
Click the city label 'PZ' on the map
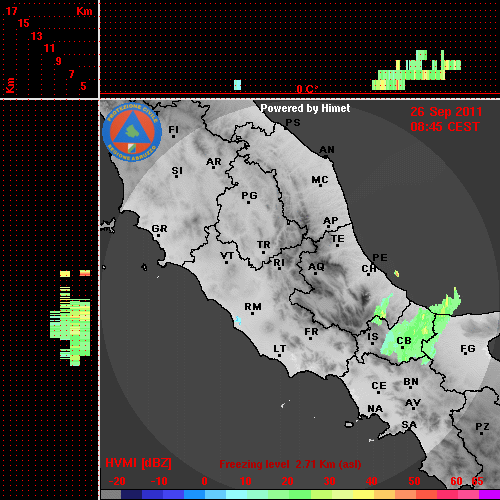482,427
